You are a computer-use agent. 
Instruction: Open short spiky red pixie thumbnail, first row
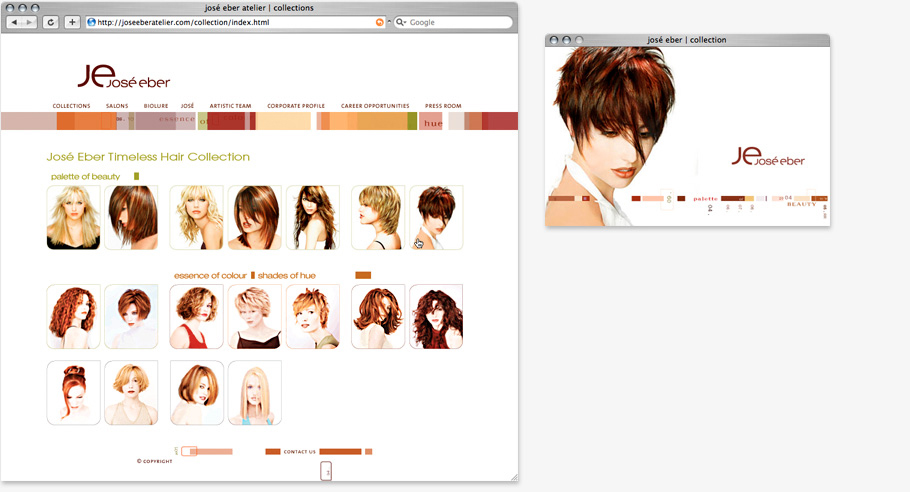pyautogui.click(x=436, y=218)
